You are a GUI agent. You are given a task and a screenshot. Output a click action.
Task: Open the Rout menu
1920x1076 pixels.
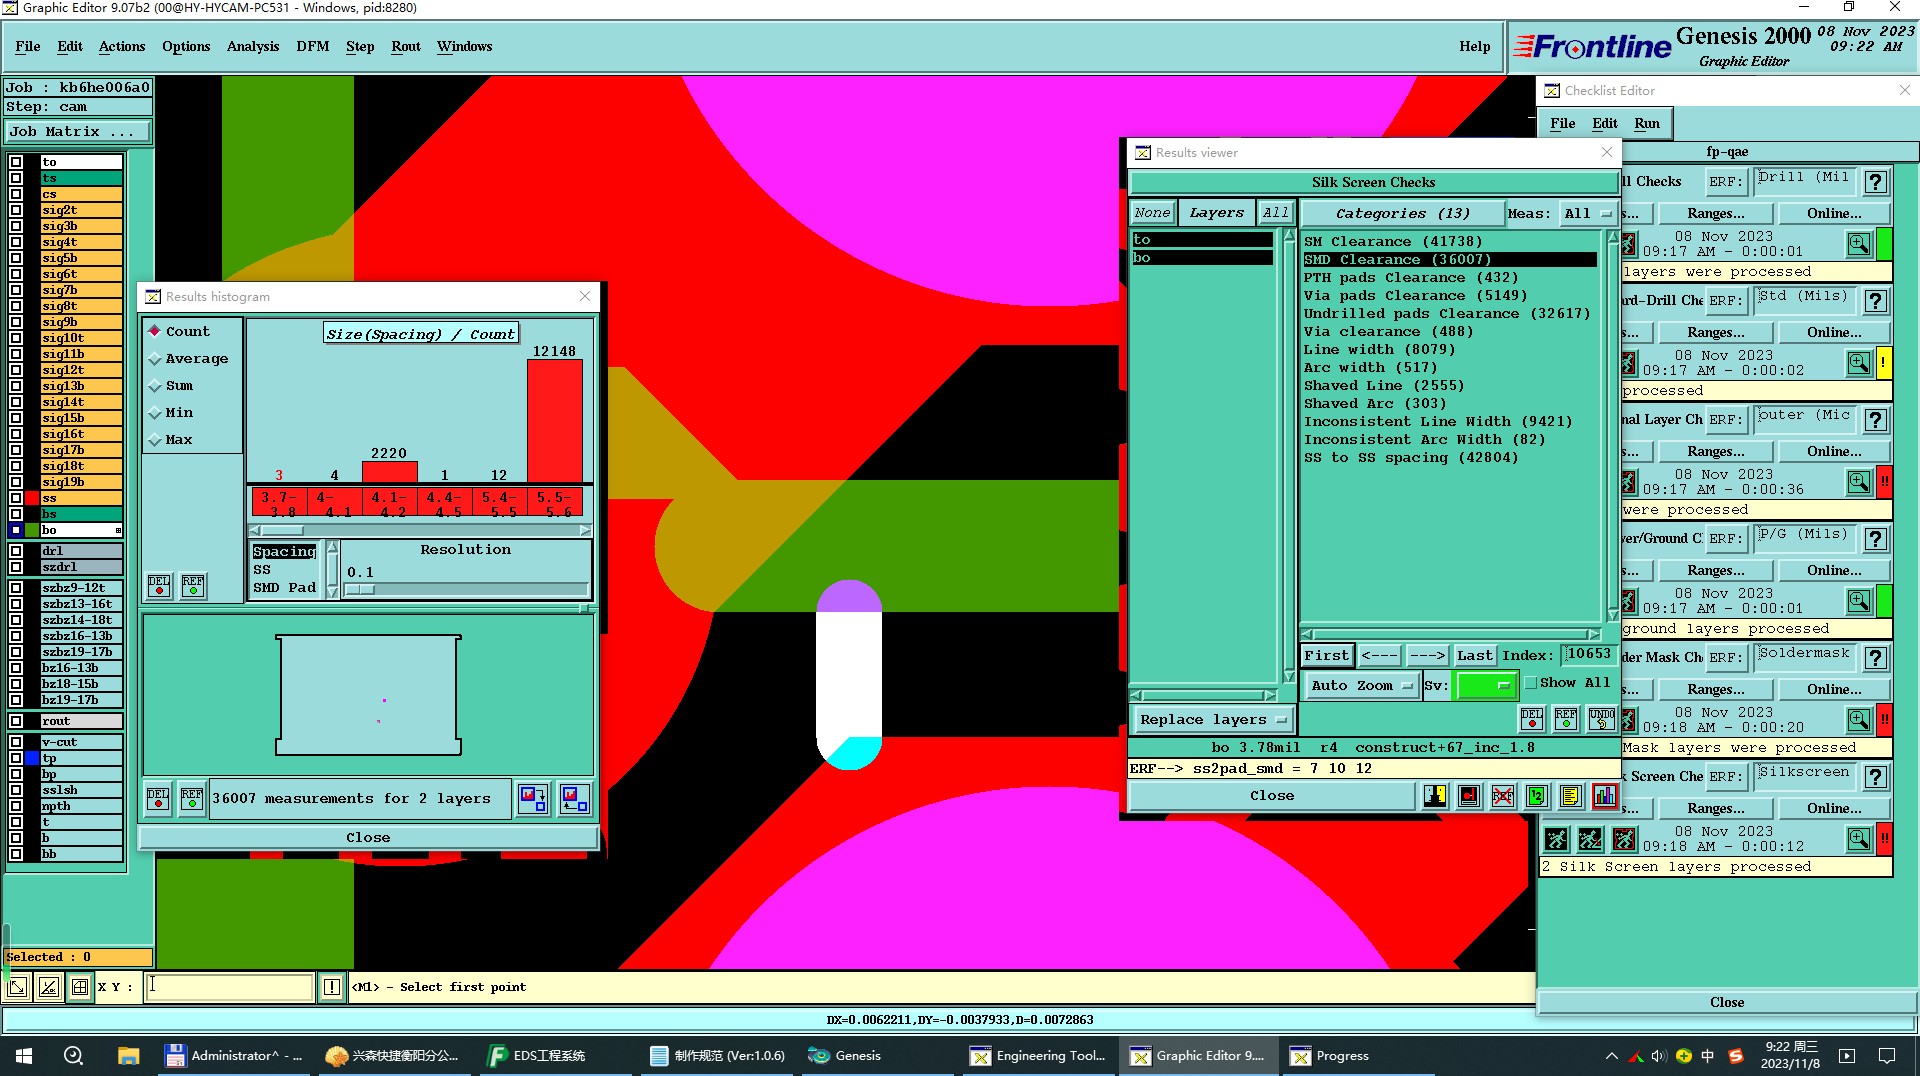[x=406, y=46]
